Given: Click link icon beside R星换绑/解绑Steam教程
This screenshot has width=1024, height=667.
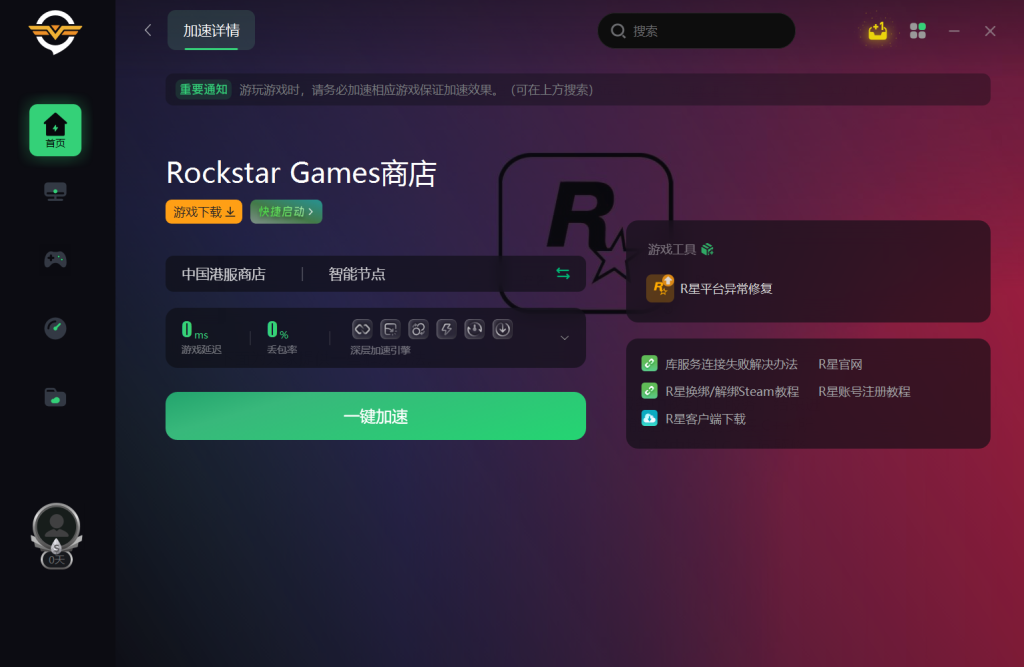Looking at the screenshot, I should pos(649,391).
